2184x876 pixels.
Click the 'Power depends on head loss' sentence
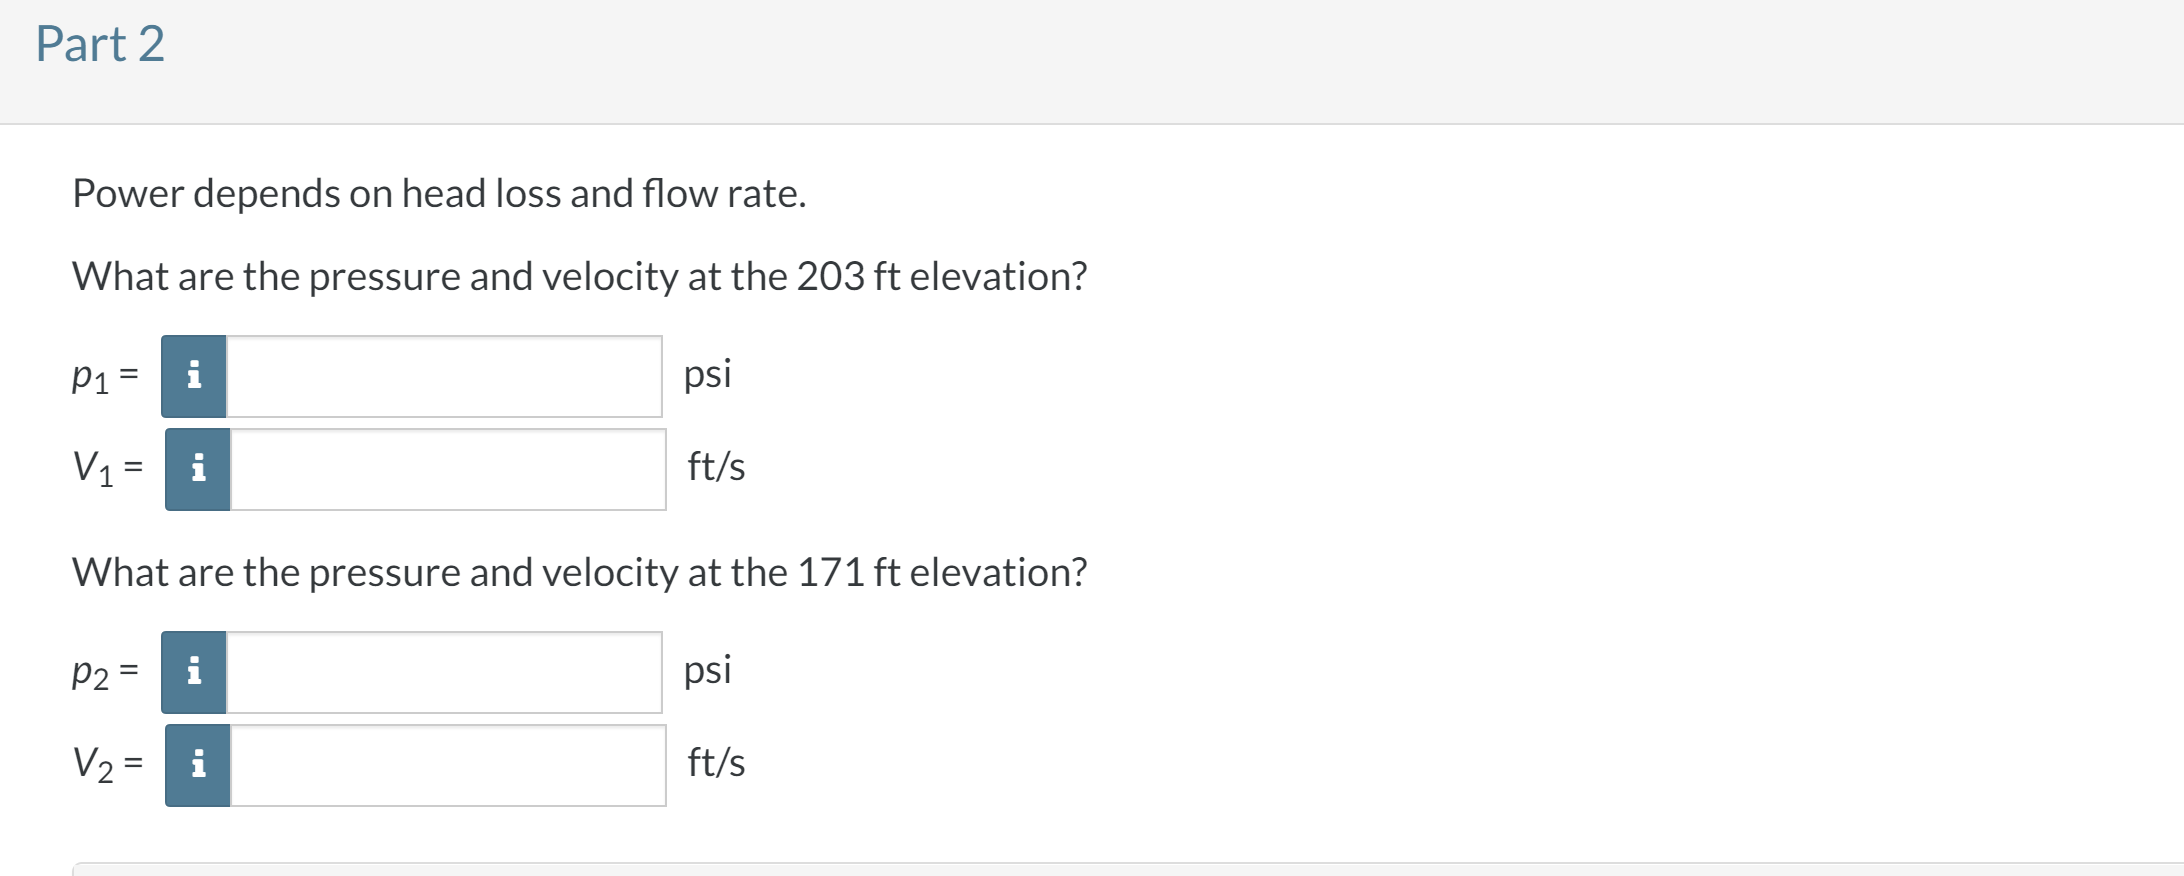point(439,193)
